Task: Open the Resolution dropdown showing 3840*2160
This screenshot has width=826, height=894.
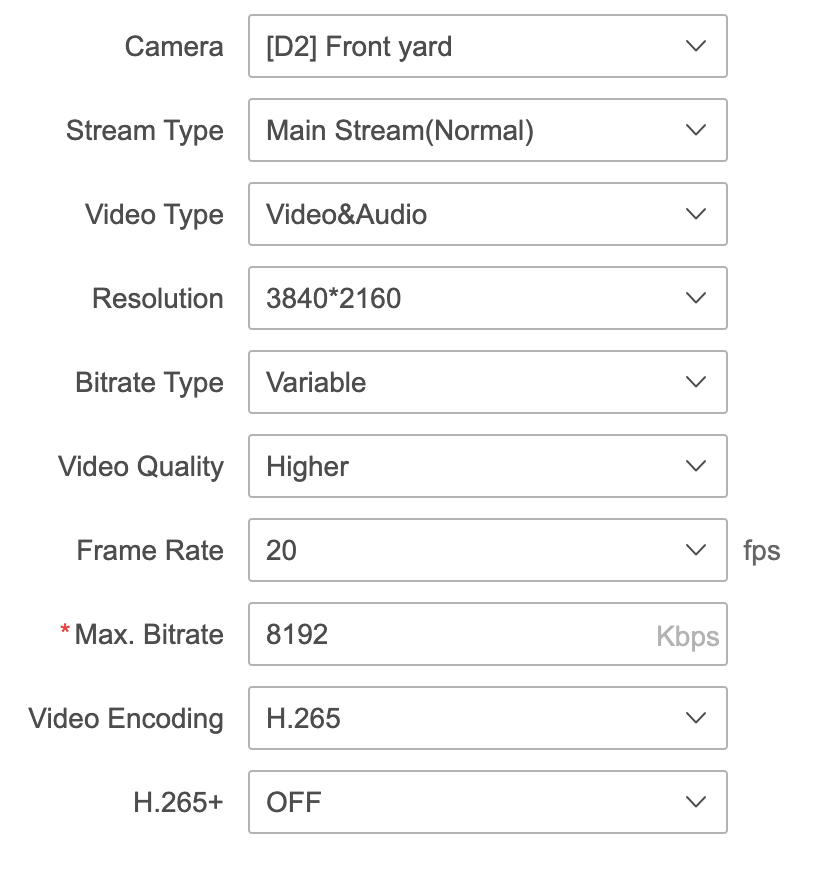Action: (487, 298)
